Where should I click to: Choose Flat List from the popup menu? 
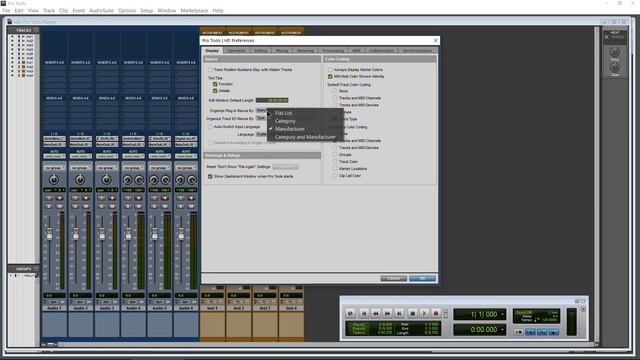[283, 113]
